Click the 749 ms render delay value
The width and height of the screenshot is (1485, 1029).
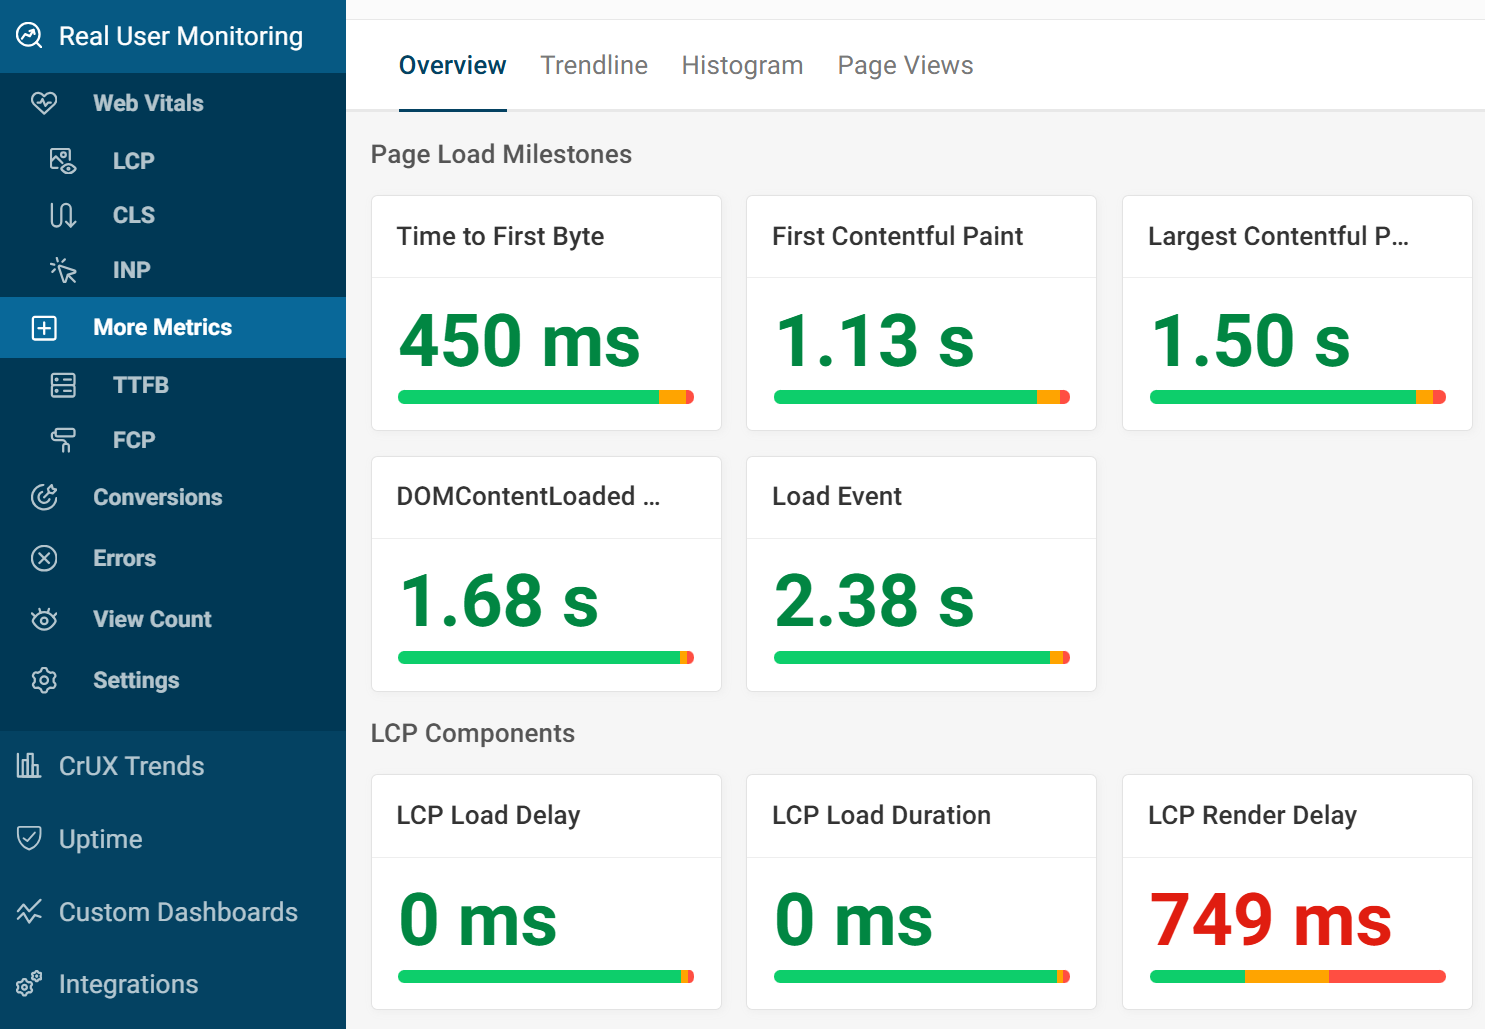point(1271,920)
